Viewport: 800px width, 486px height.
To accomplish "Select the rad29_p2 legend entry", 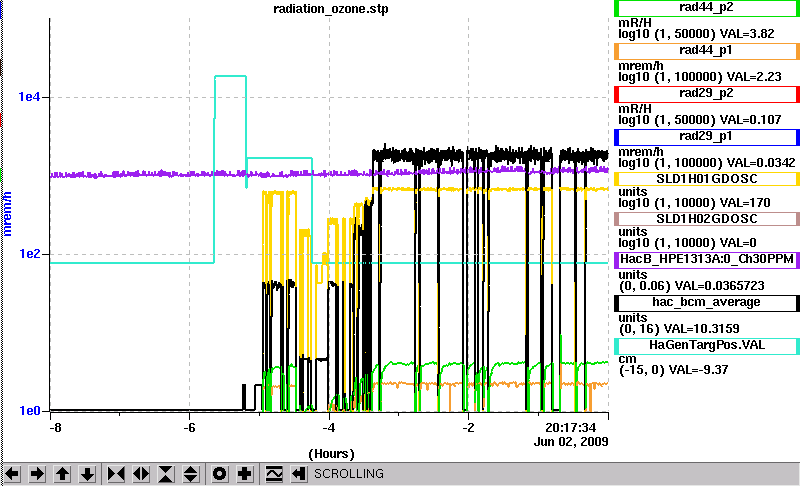I will pyautogui.click(x=707, y=94).
